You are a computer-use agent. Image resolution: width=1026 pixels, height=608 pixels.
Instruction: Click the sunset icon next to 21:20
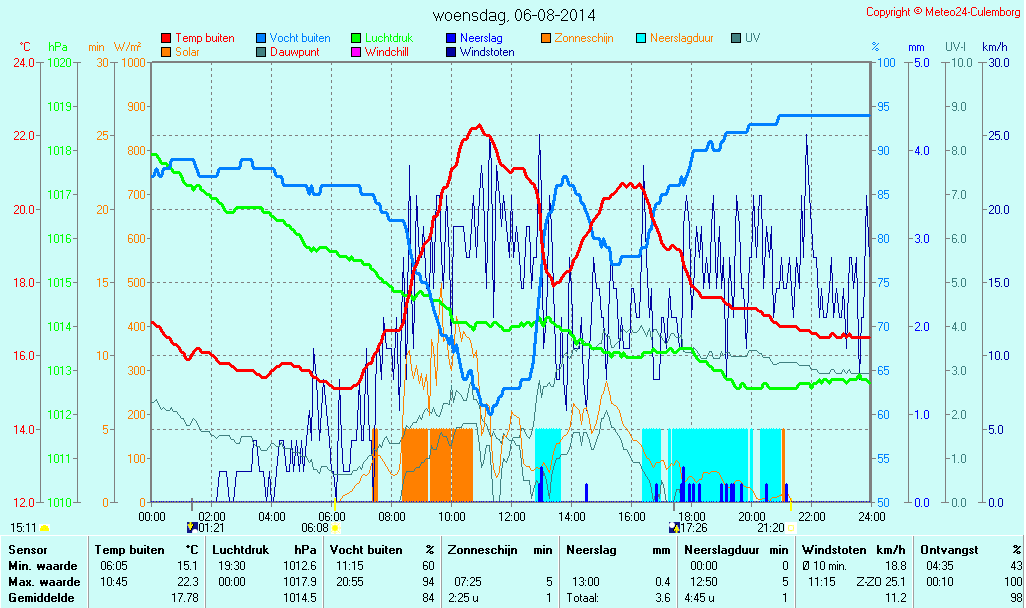(790, 527)
